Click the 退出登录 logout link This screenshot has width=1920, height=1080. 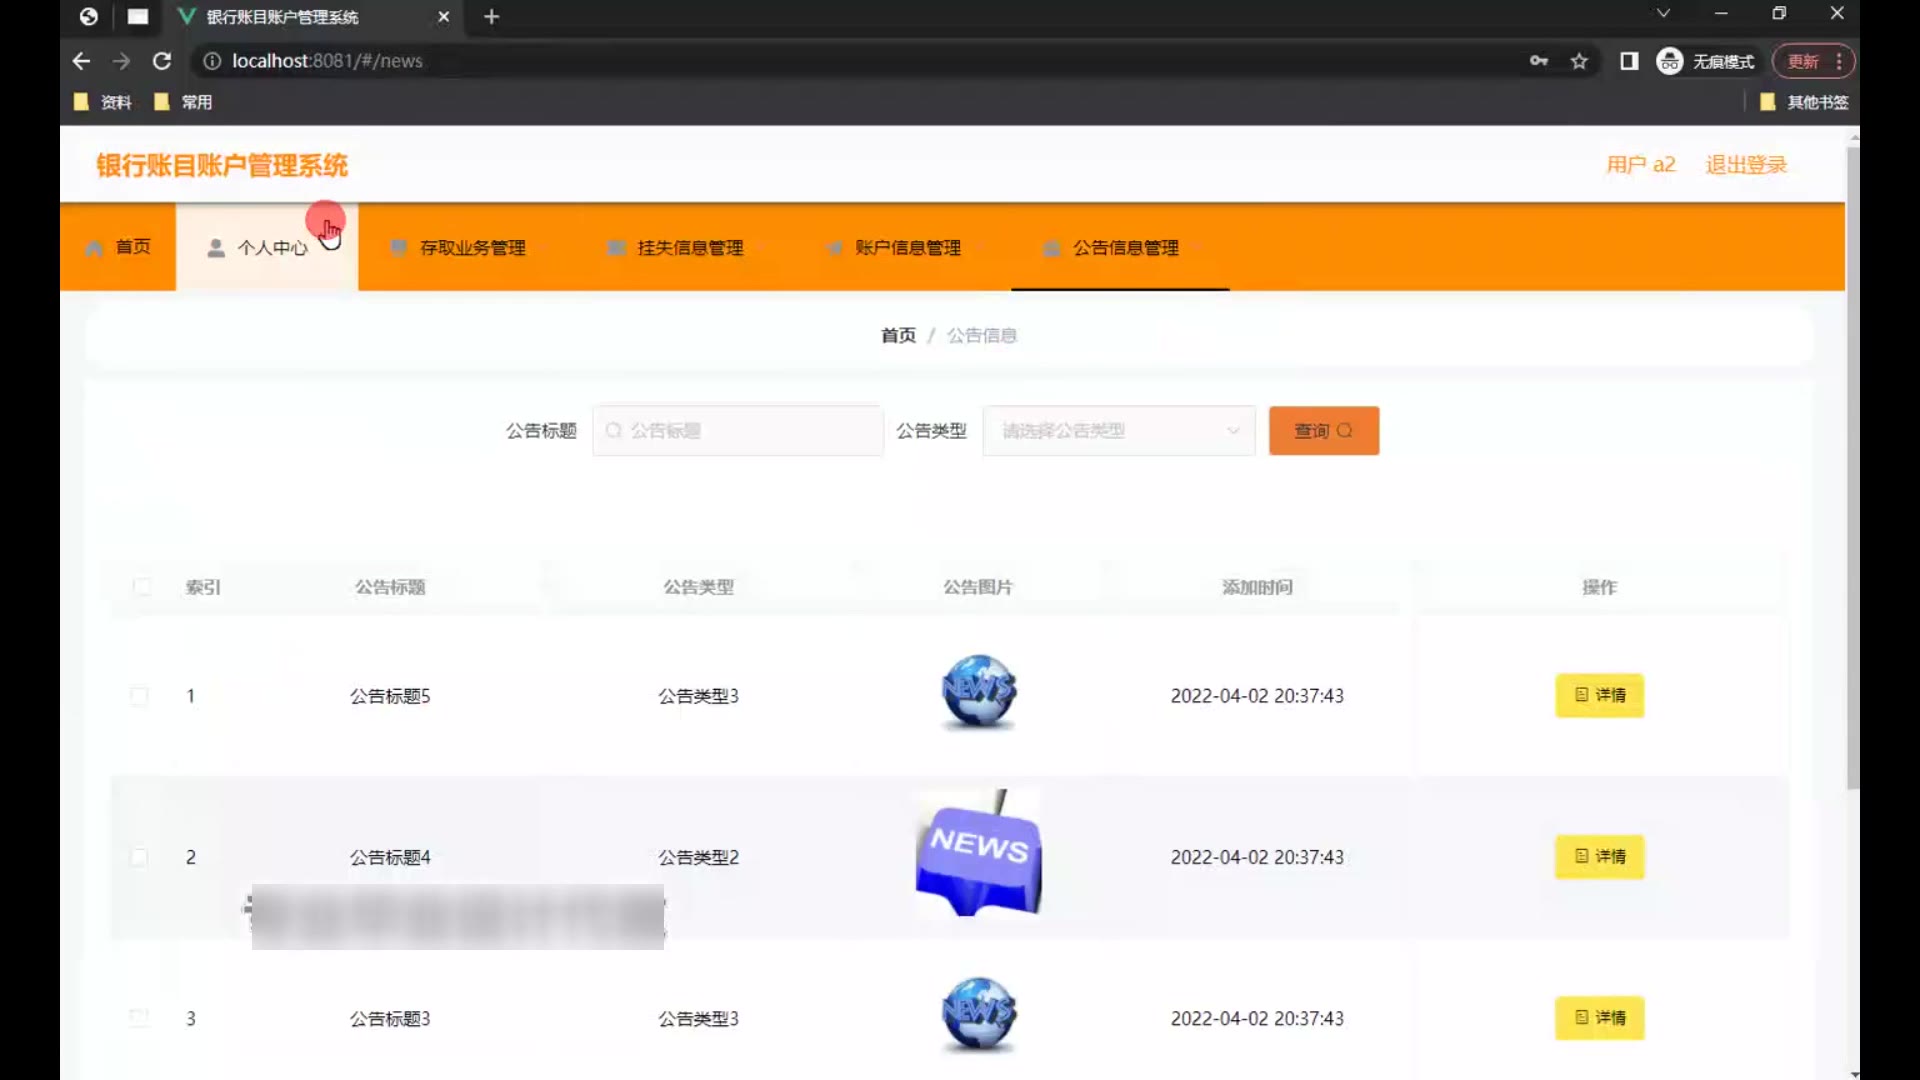click(x=1745, y=165)
